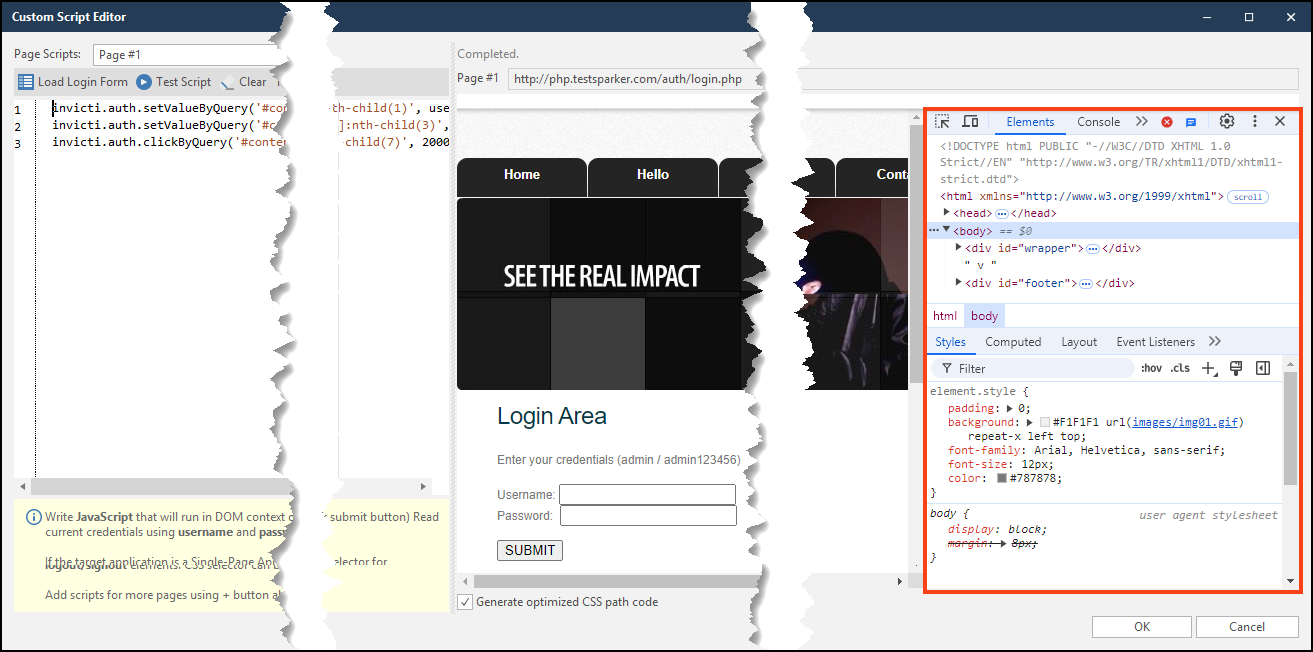Open the console message drawer icon

pos(1190,121)
